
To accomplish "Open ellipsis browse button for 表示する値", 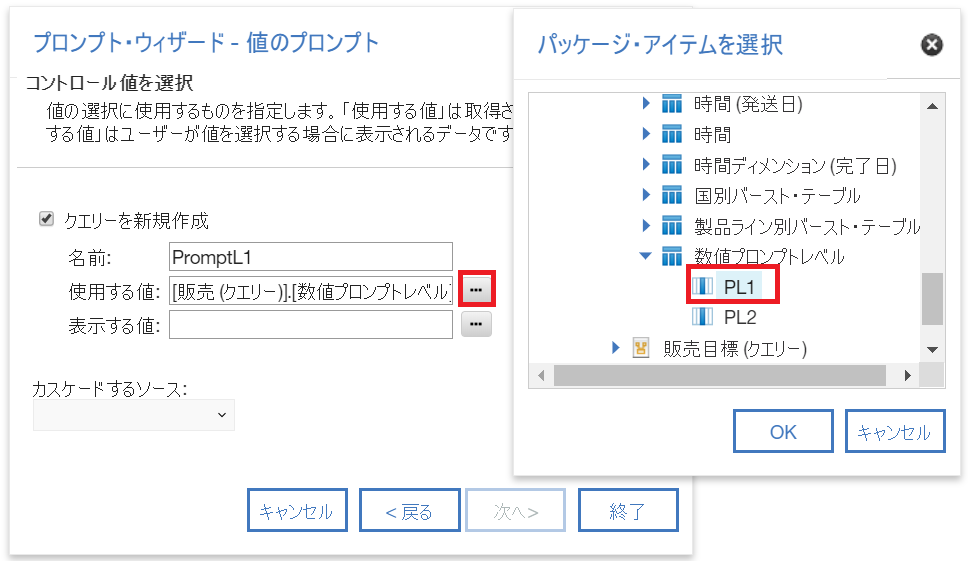I will 476,324.
